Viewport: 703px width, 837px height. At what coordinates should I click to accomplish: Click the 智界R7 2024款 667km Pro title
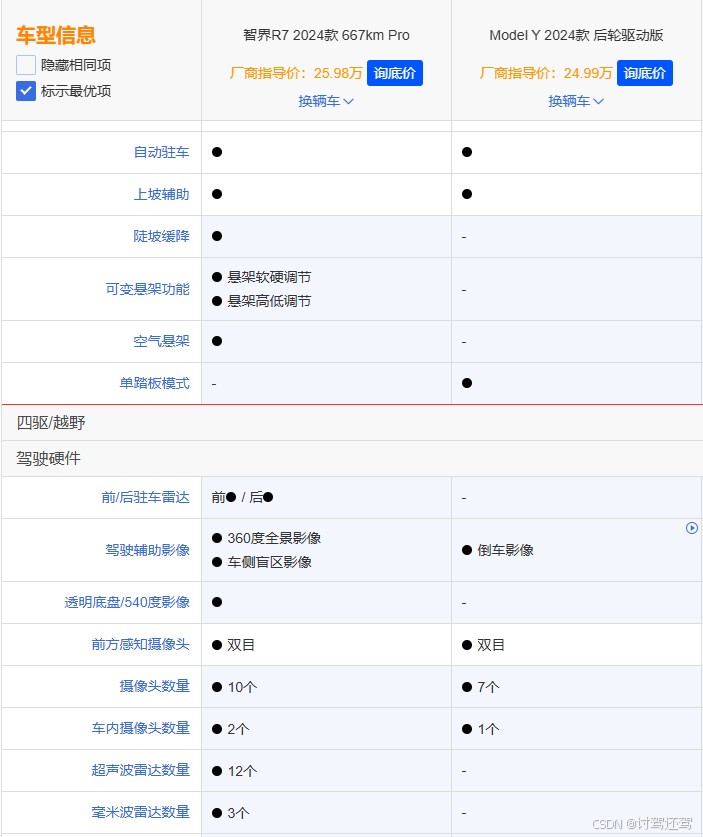pyautogui.click(x=326, y=35)
